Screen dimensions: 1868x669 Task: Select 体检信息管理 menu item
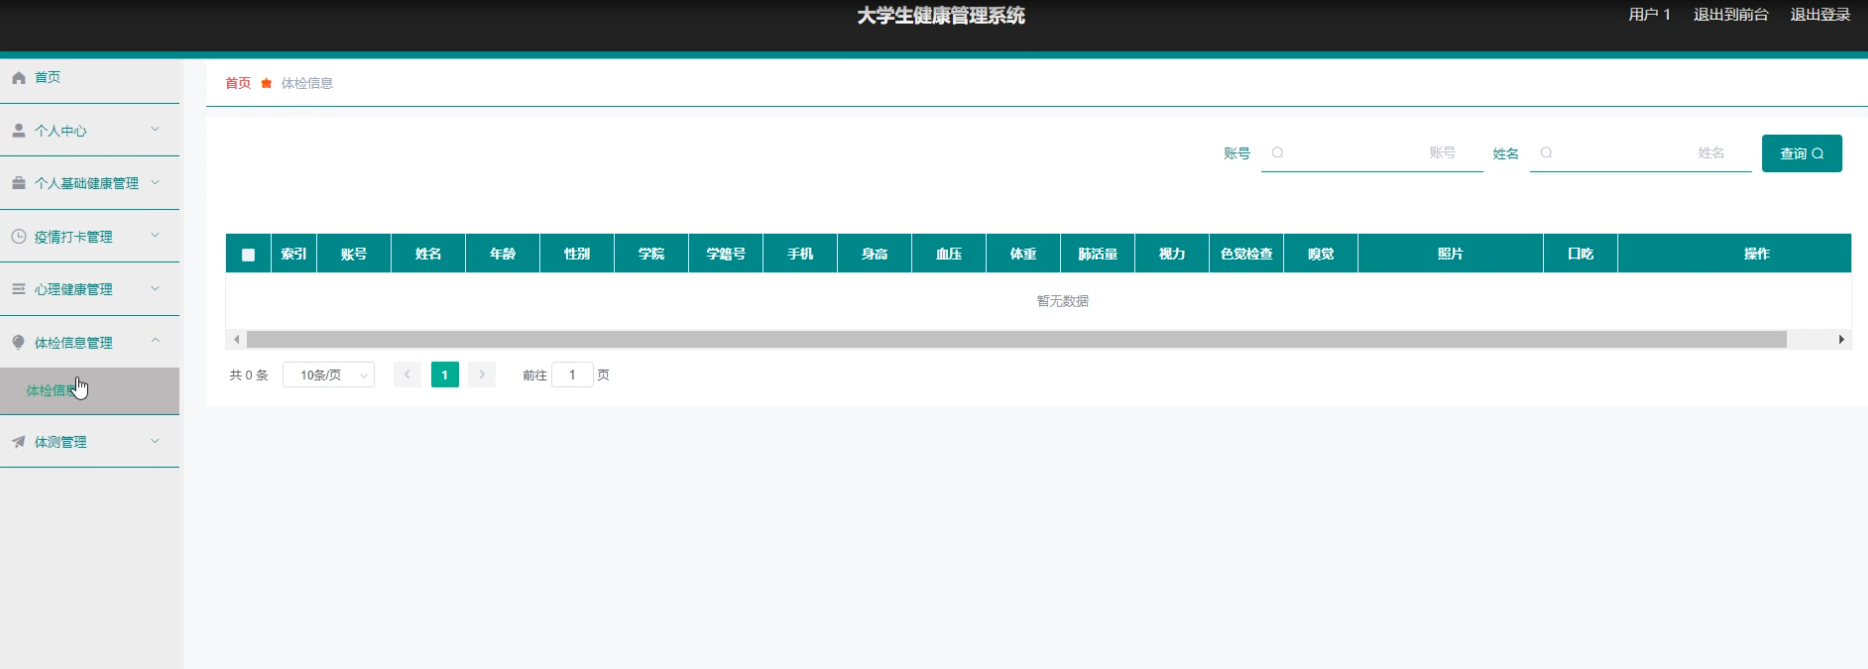(x=90, y=342)
